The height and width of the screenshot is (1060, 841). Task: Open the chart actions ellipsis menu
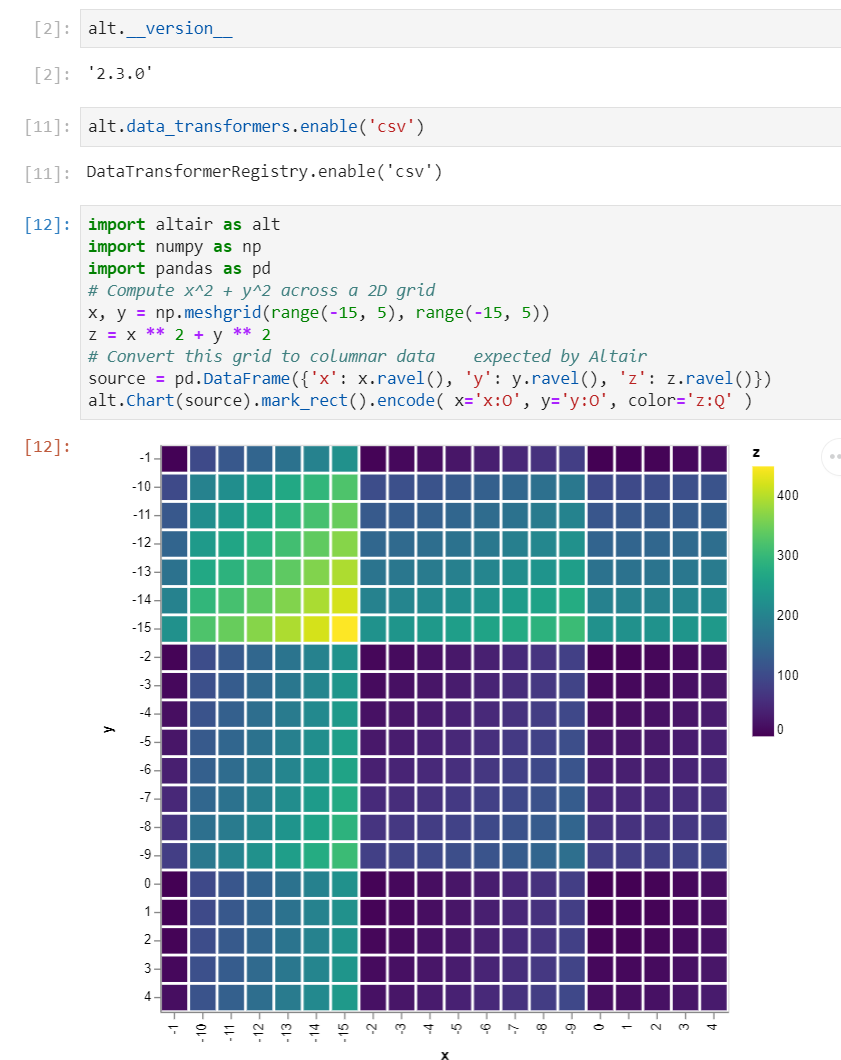click(x=833, y=456)
